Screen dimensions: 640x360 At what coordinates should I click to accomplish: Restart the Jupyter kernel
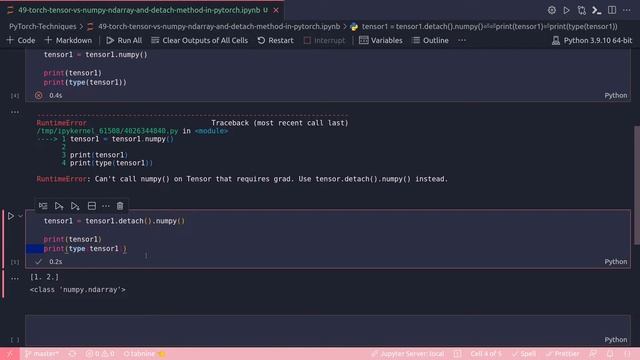276,40
